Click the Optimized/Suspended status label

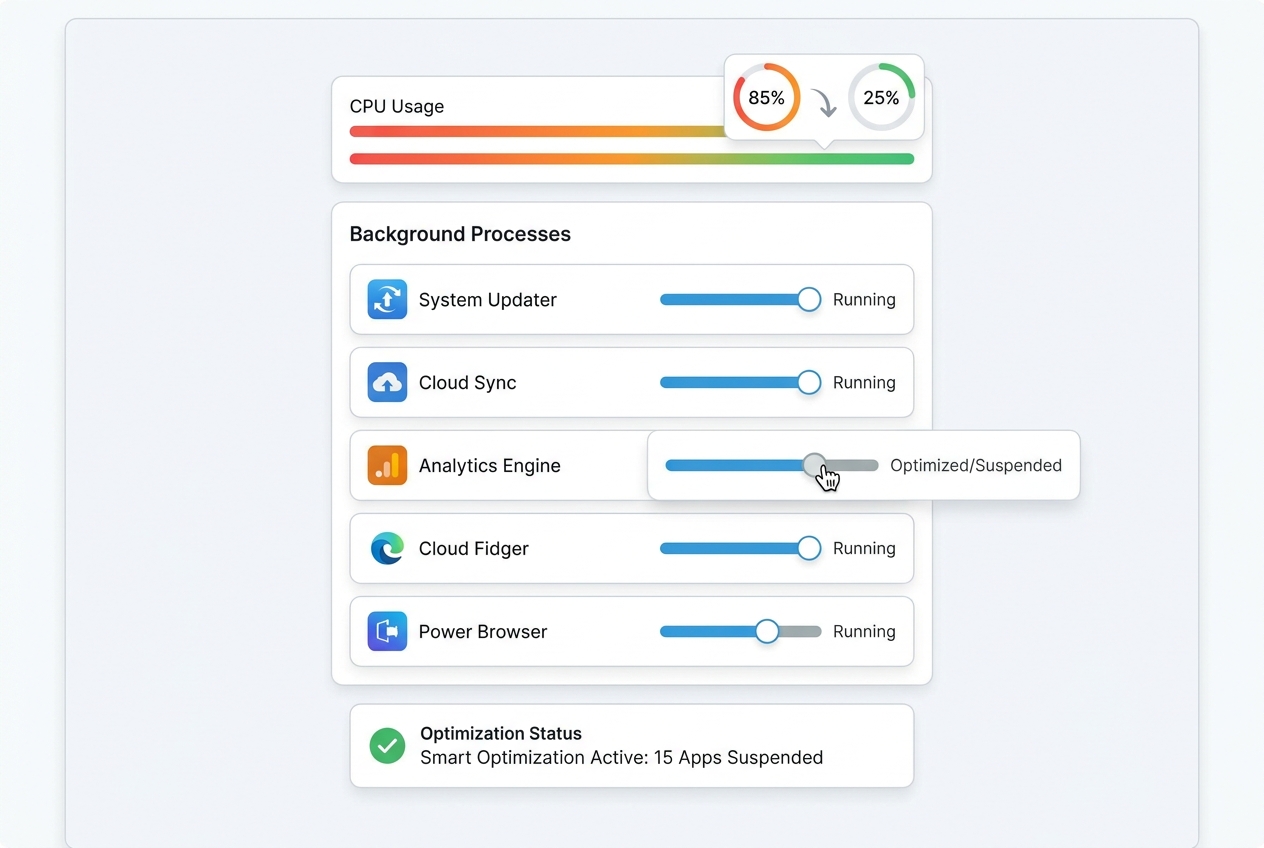click(976, 465)
